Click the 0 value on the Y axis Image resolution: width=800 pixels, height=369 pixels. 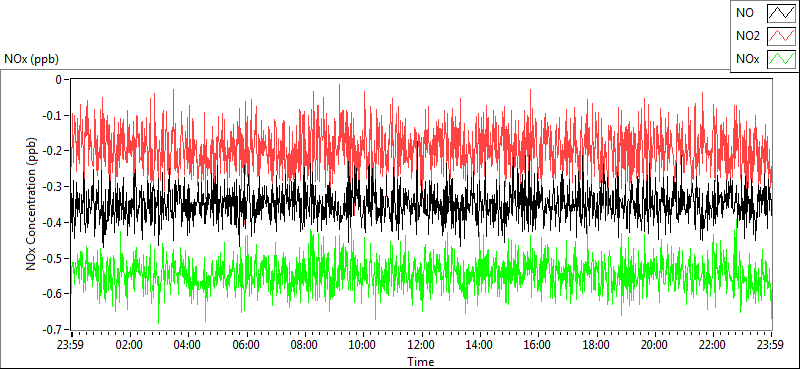coord(59,80)
